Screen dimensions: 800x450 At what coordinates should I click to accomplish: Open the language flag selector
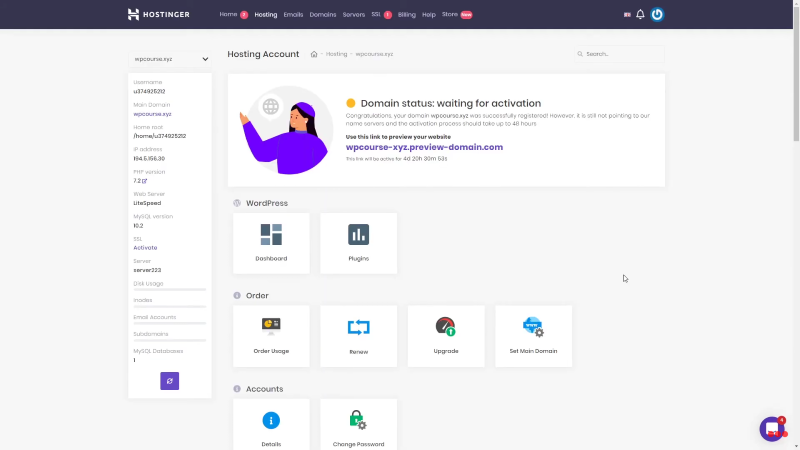[x=626, y=15]
